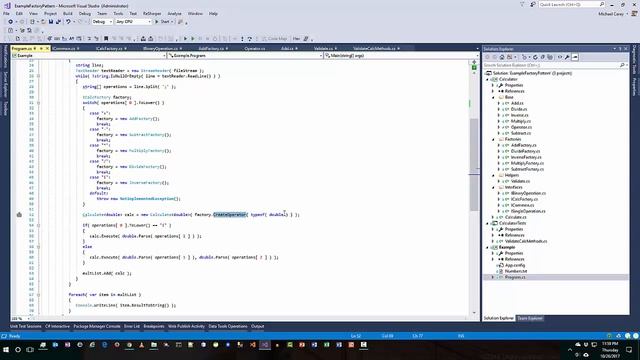640x360 pixels.
Task: Click the Save All toolbar icon
Action: point(58,22)
